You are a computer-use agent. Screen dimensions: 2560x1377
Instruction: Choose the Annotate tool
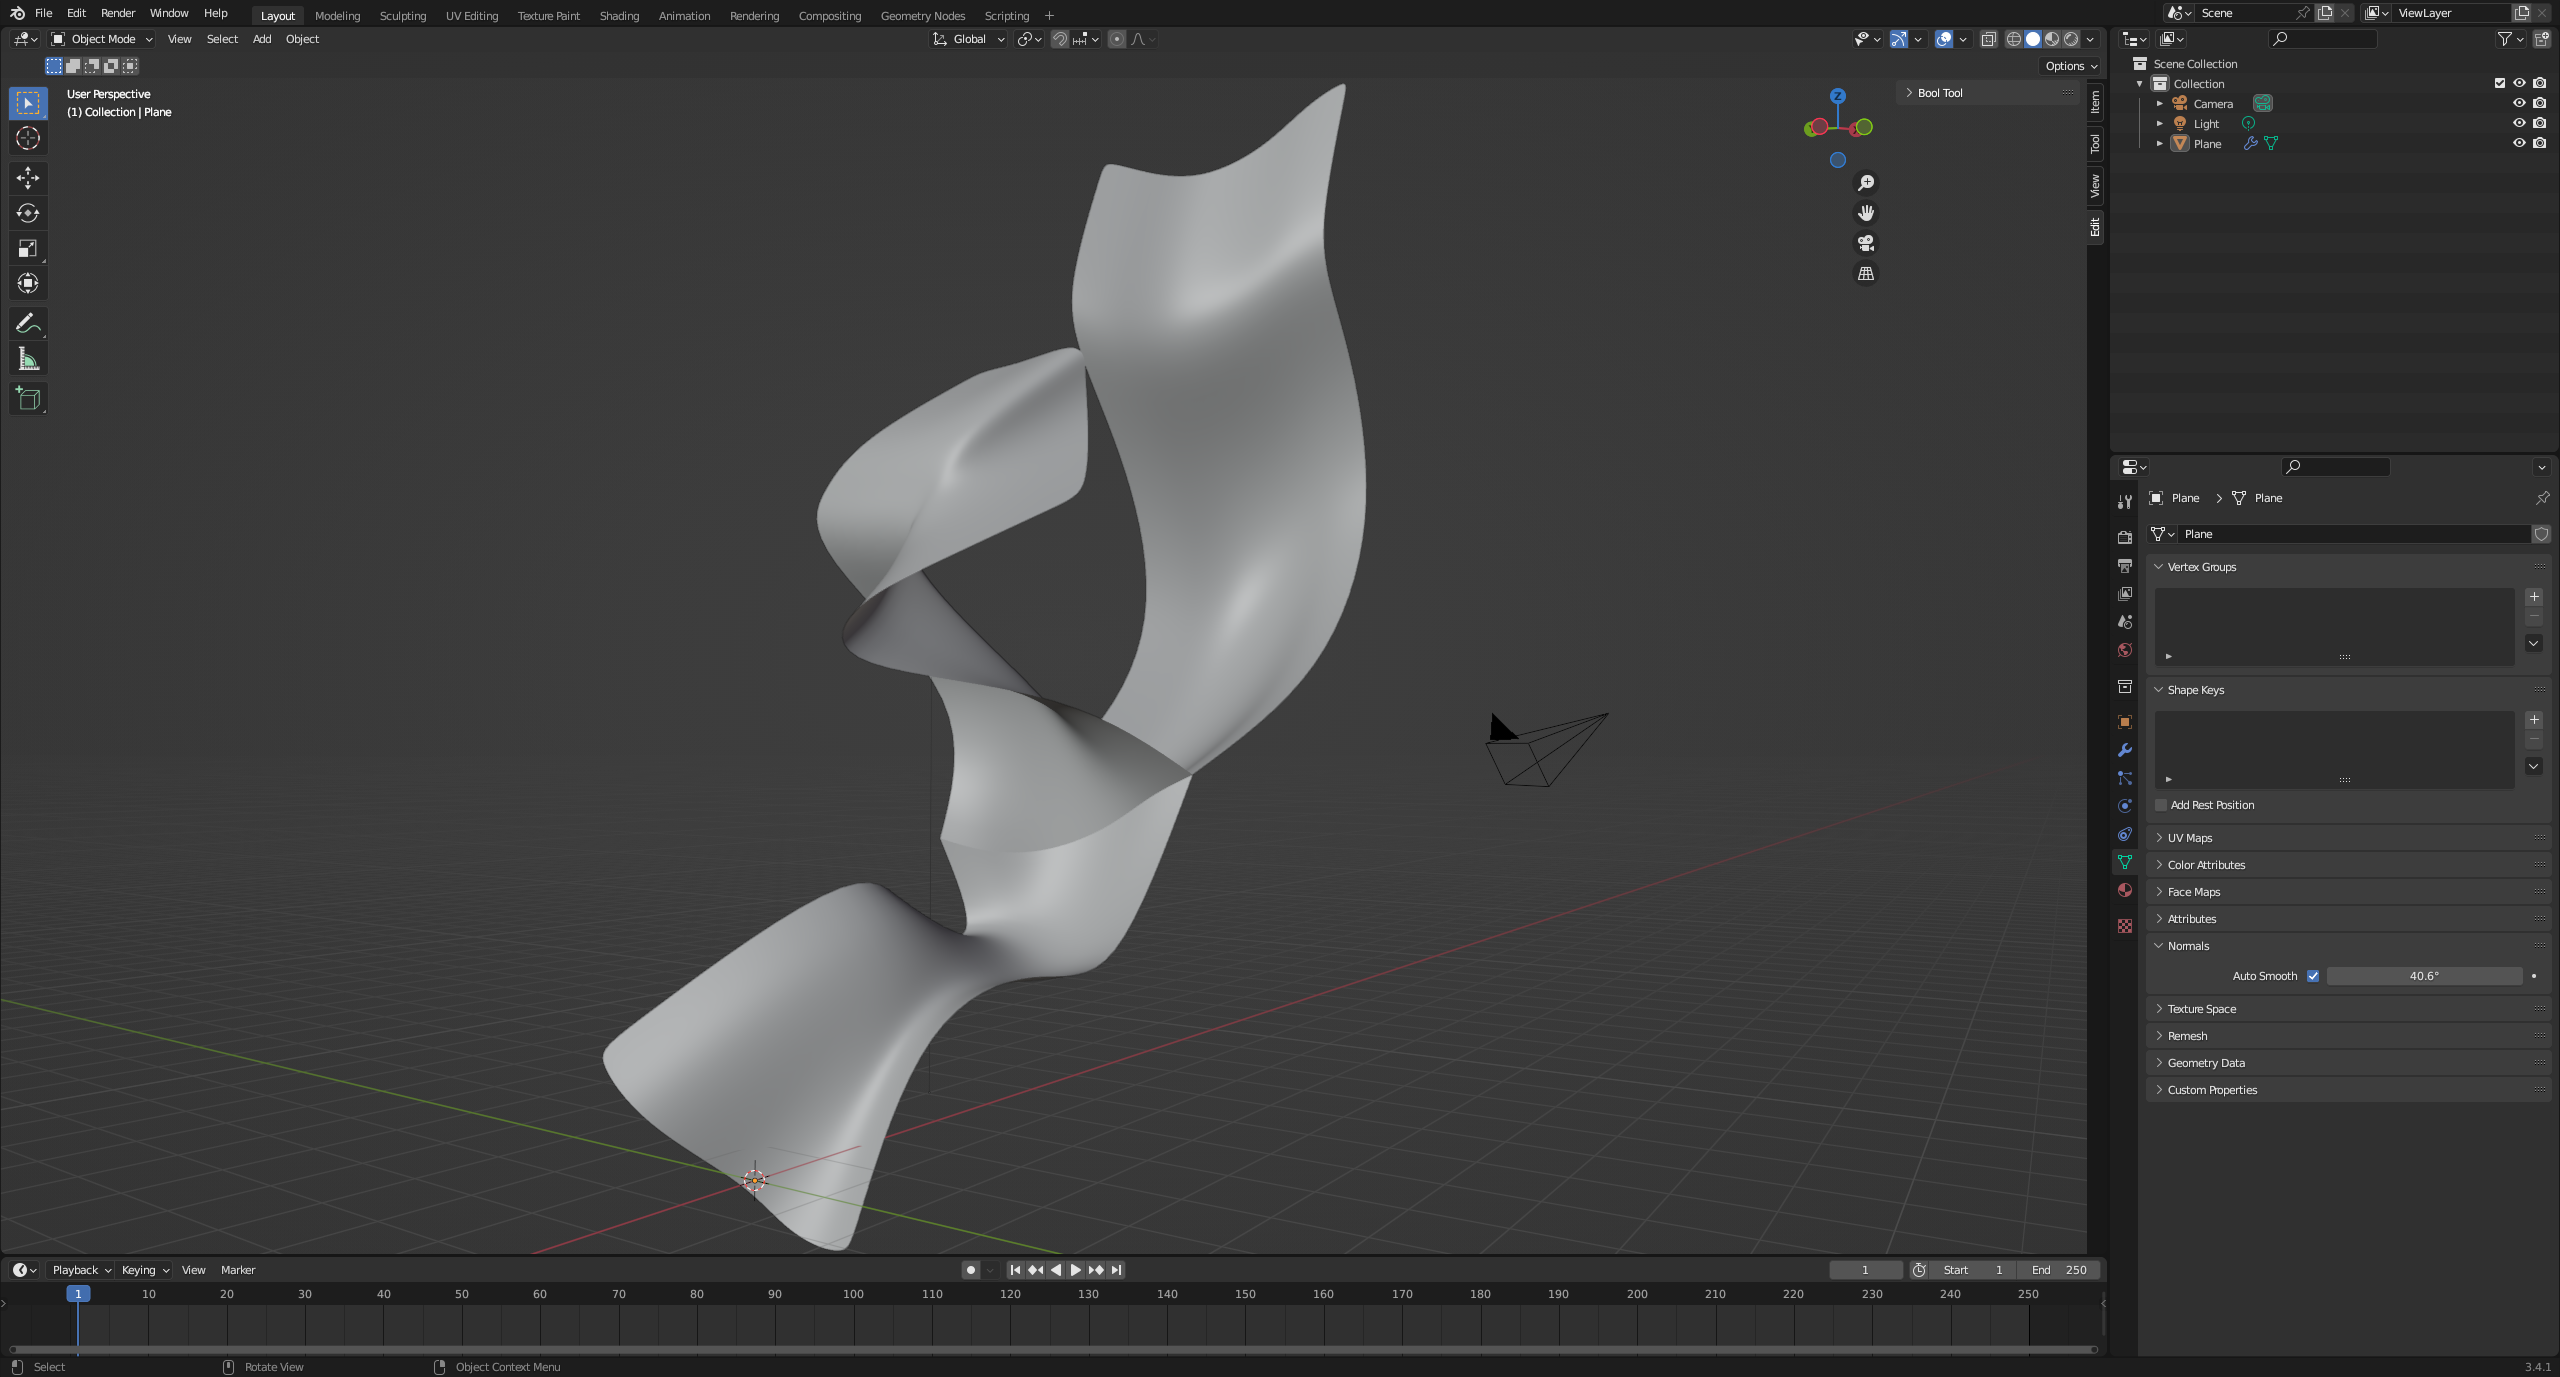click(x=28, y=323)
